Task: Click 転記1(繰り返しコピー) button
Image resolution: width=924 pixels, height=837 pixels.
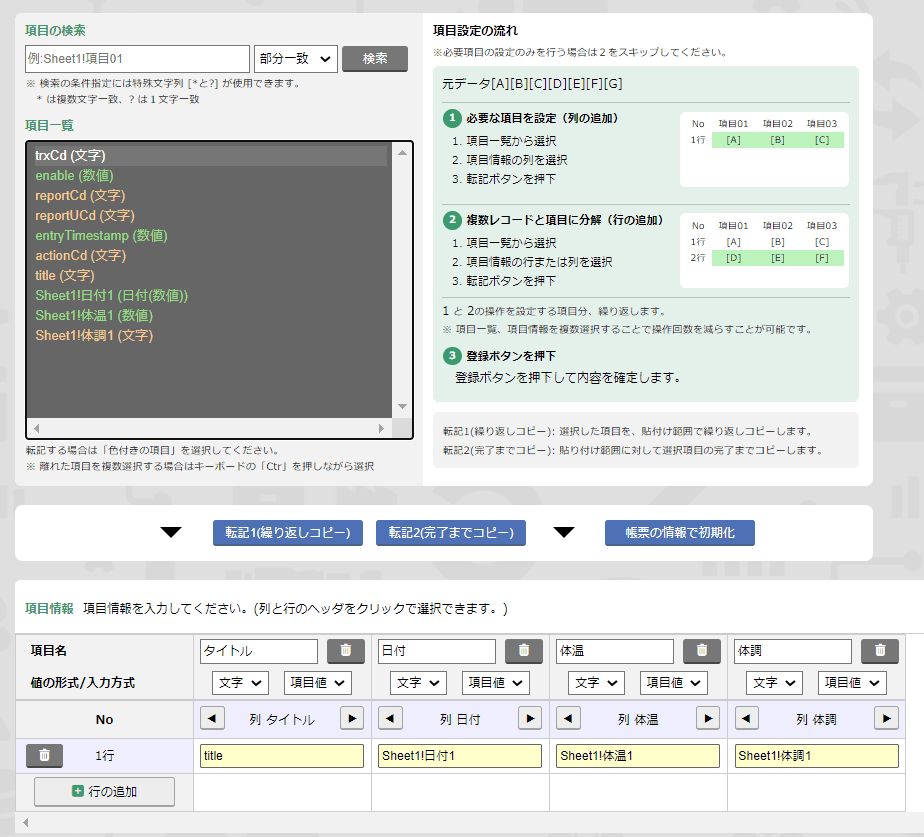Action: click(x=288, y=533)
